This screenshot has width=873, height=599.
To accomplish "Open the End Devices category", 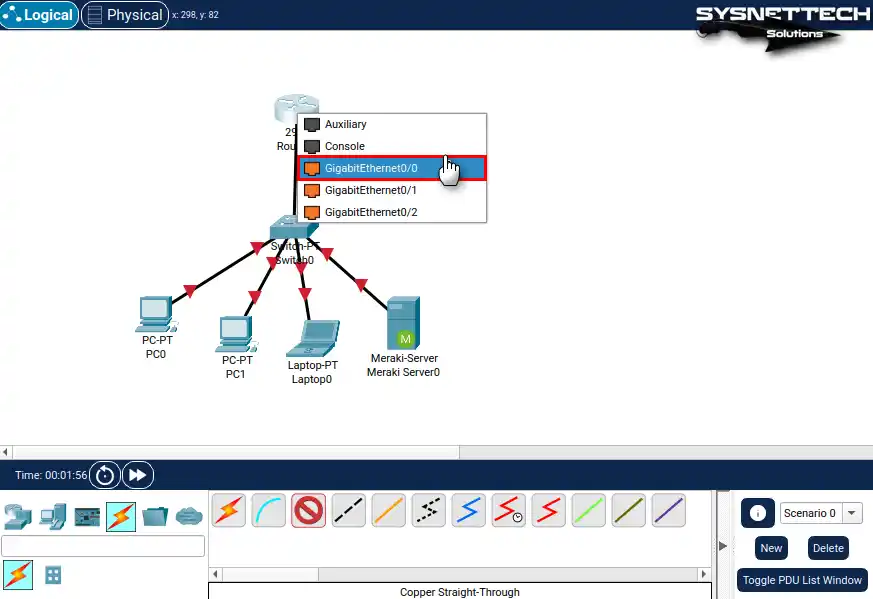I will pyautogui.click(x=52, y=517).
